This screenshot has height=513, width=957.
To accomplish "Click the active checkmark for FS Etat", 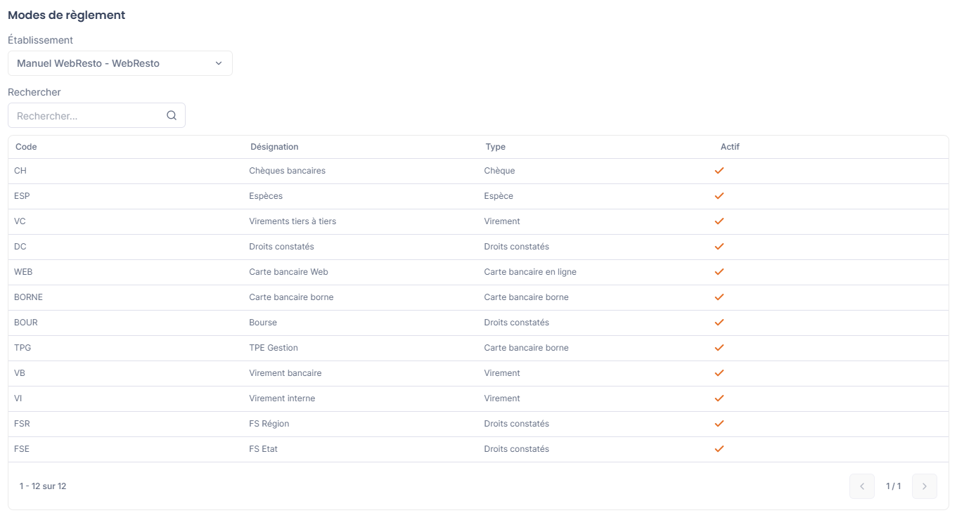I will [719, 449].
